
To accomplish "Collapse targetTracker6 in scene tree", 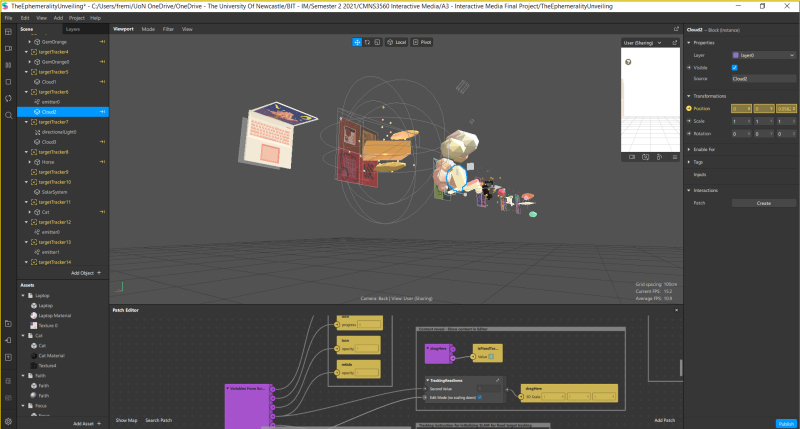I will pos(27,92).
